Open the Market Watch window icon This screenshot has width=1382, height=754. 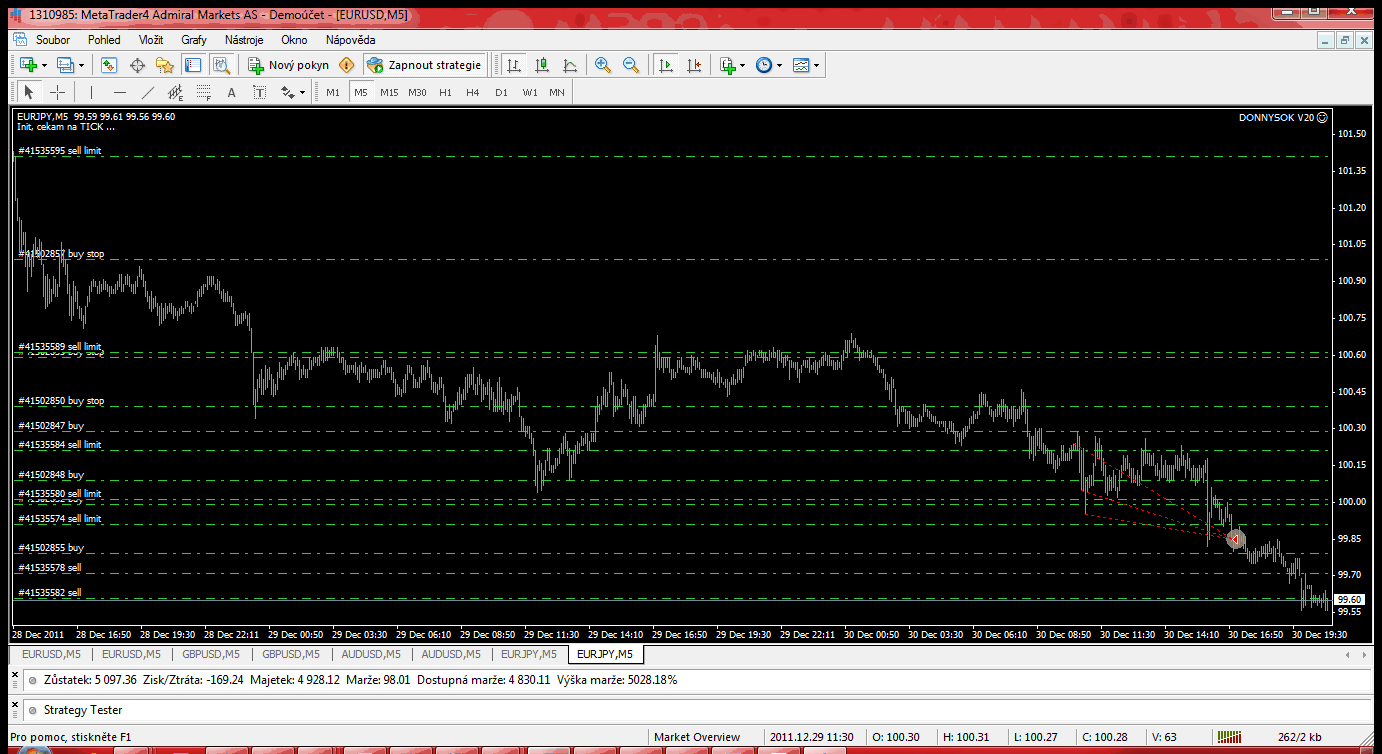pyautogui.click(x=109, y=65)
